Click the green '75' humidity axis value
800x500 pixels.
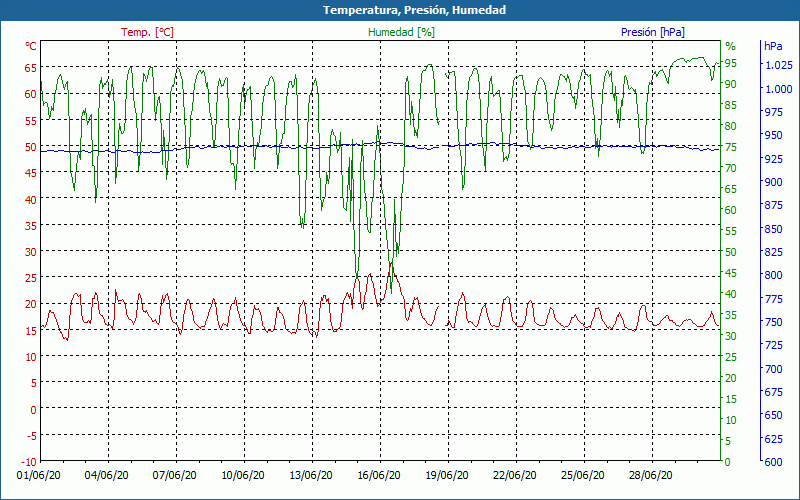coord(731,147)
